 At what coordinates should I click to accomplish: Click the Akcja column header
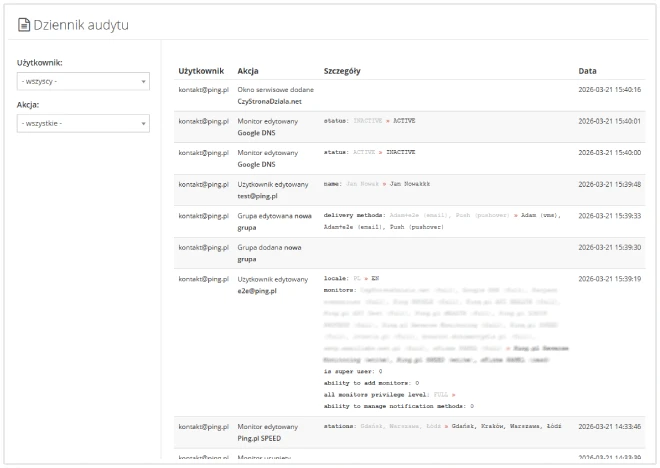point(249,71)
